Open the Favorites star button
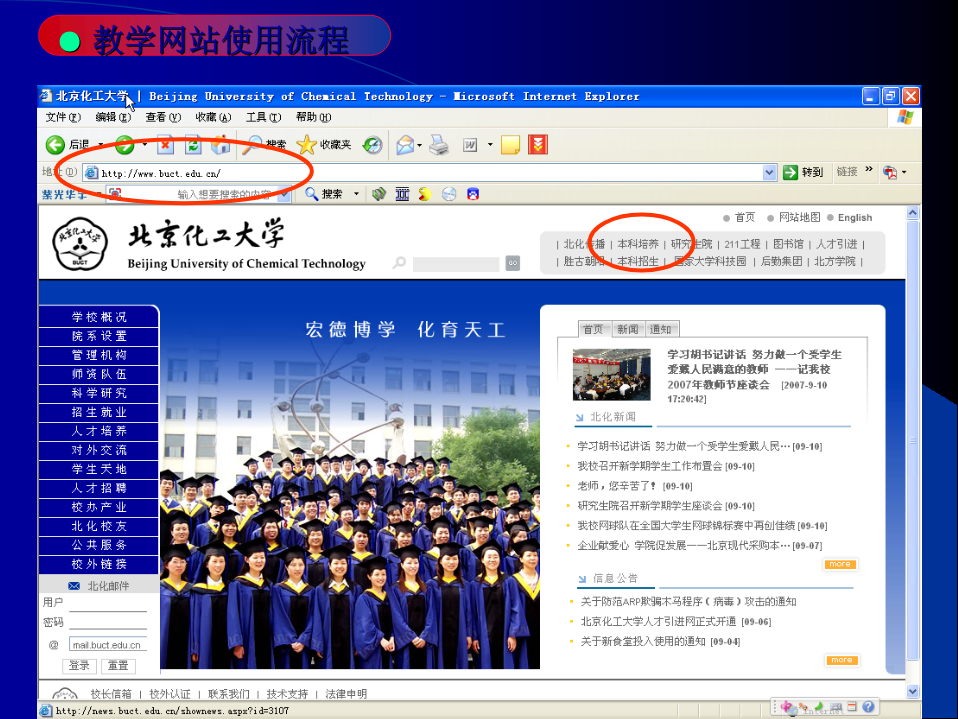Image resolution: width=958 pixels, height=719 pixels. coord(305,145)
